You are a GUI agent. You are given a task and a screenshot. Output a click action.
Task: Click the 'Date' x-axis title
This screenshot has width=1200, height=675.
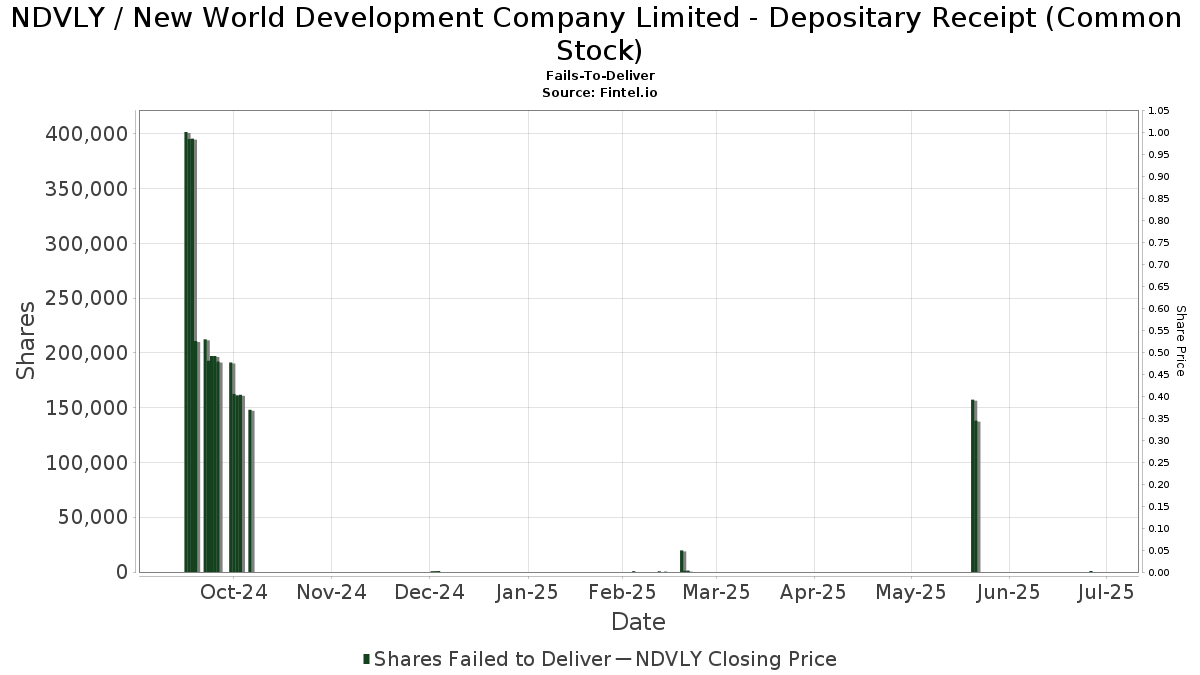click(638, 622)
